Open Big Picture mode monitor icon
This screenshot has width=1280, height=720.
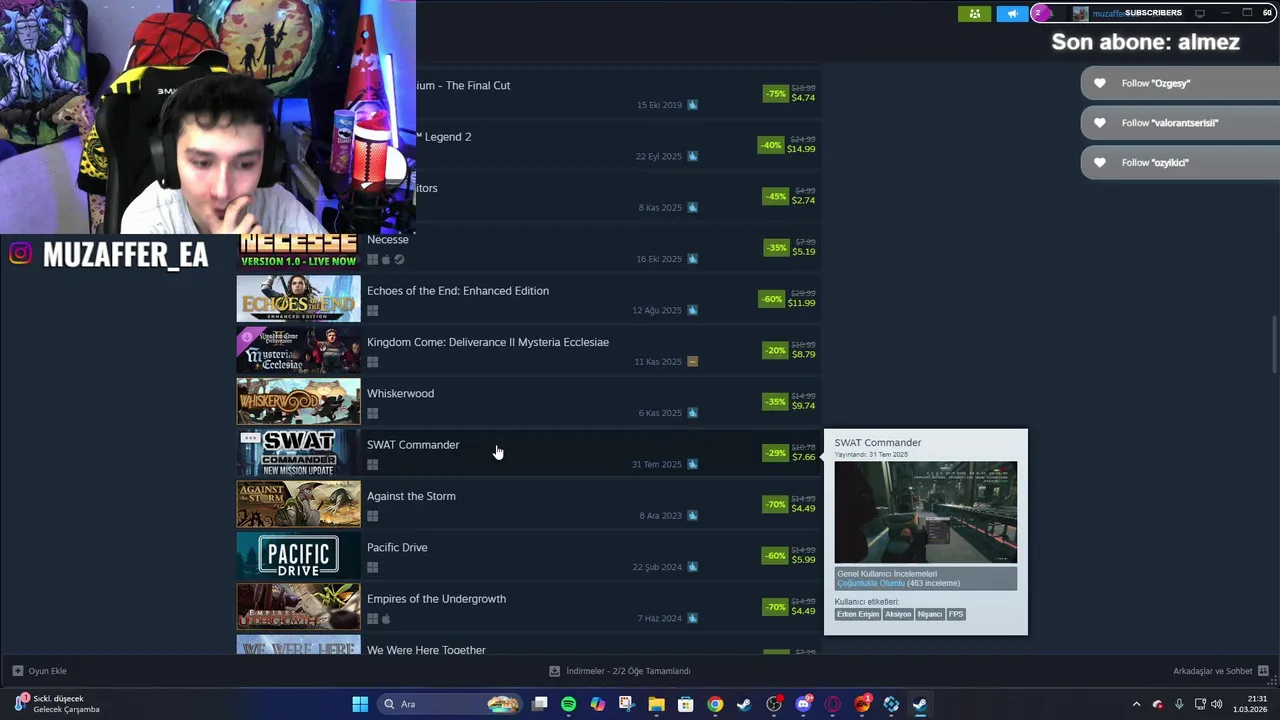point(1200,13)
